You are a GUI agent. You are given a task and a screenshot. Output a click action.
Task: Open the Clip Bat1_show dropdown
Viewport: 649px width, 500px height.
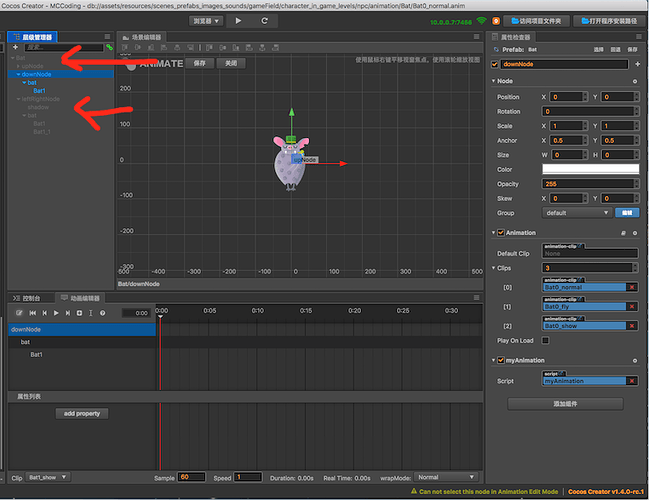tap(48, 477)
